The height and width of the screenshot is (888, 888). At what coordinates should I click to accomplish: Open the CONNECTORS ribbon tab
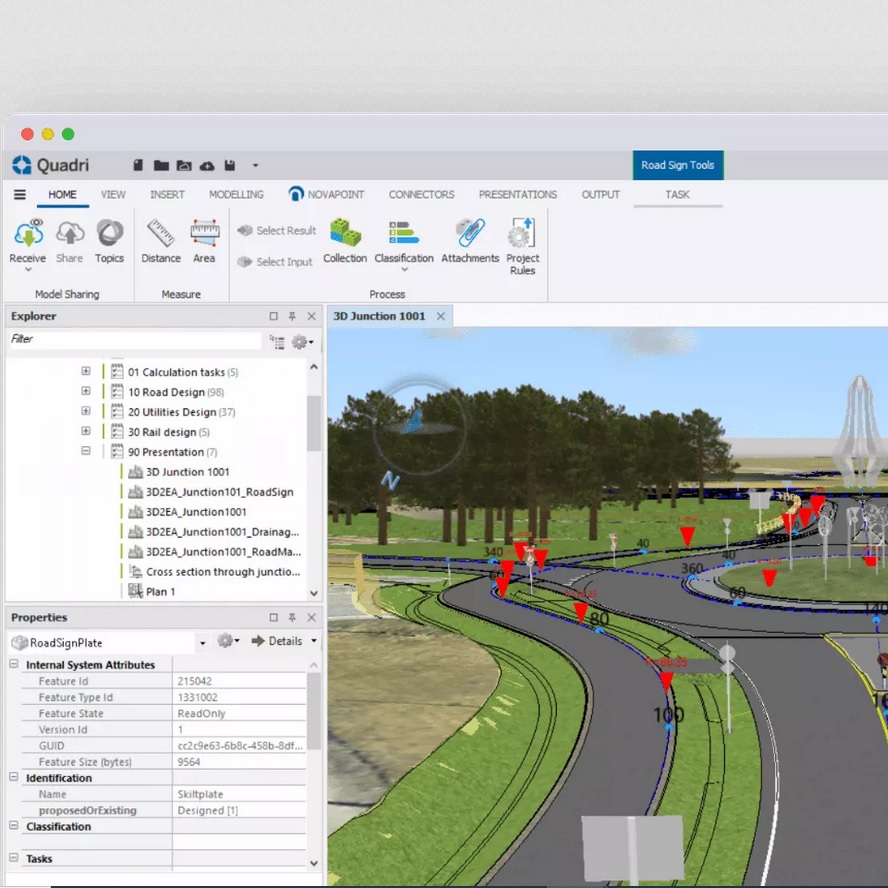[421, 195]
